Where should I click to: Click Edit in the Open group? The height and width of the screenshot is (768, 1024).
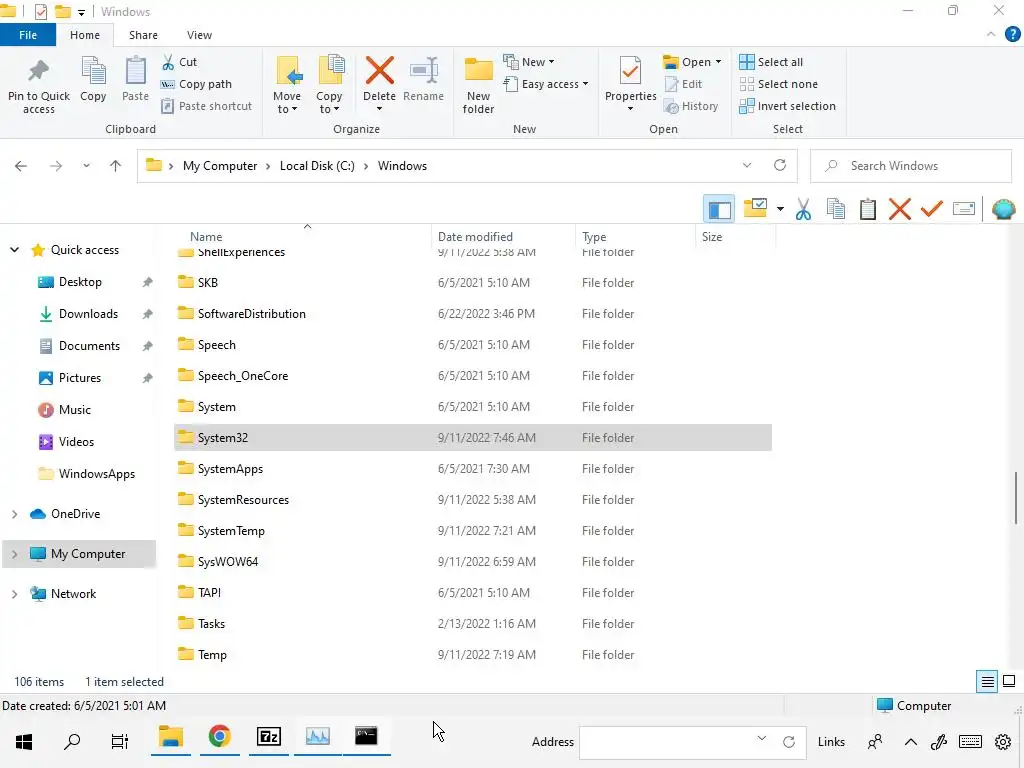(x=683, y=84)
